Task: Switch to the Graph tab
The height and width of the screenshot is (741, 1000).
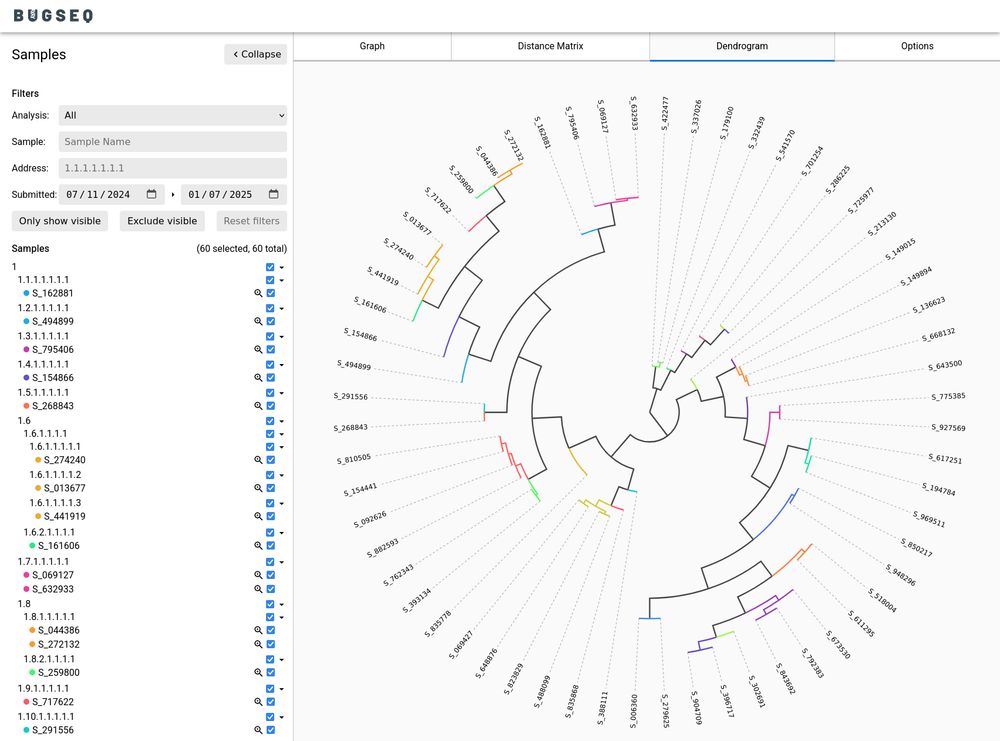Action: click(x=372, y=46)
